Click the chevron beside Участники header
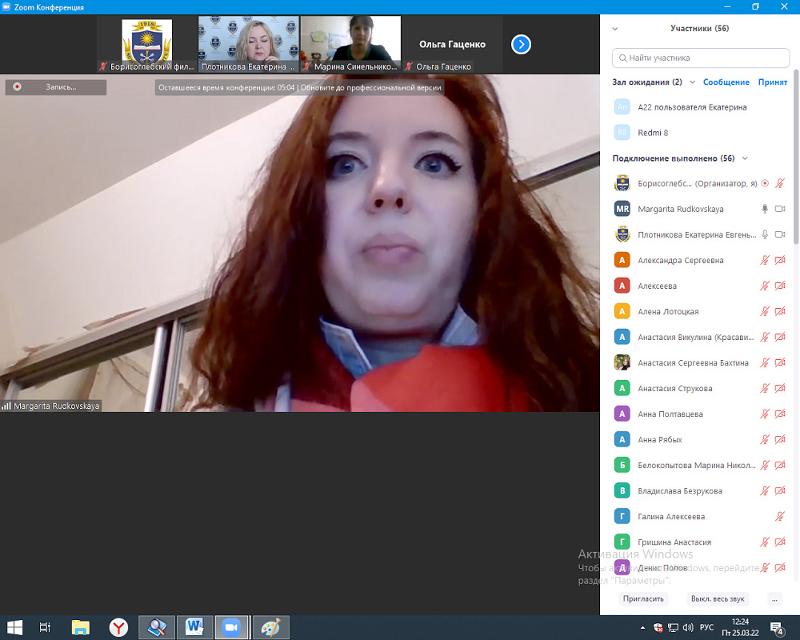Image resolution: width=800 pixels, height=640 pixels. [615, 29]
